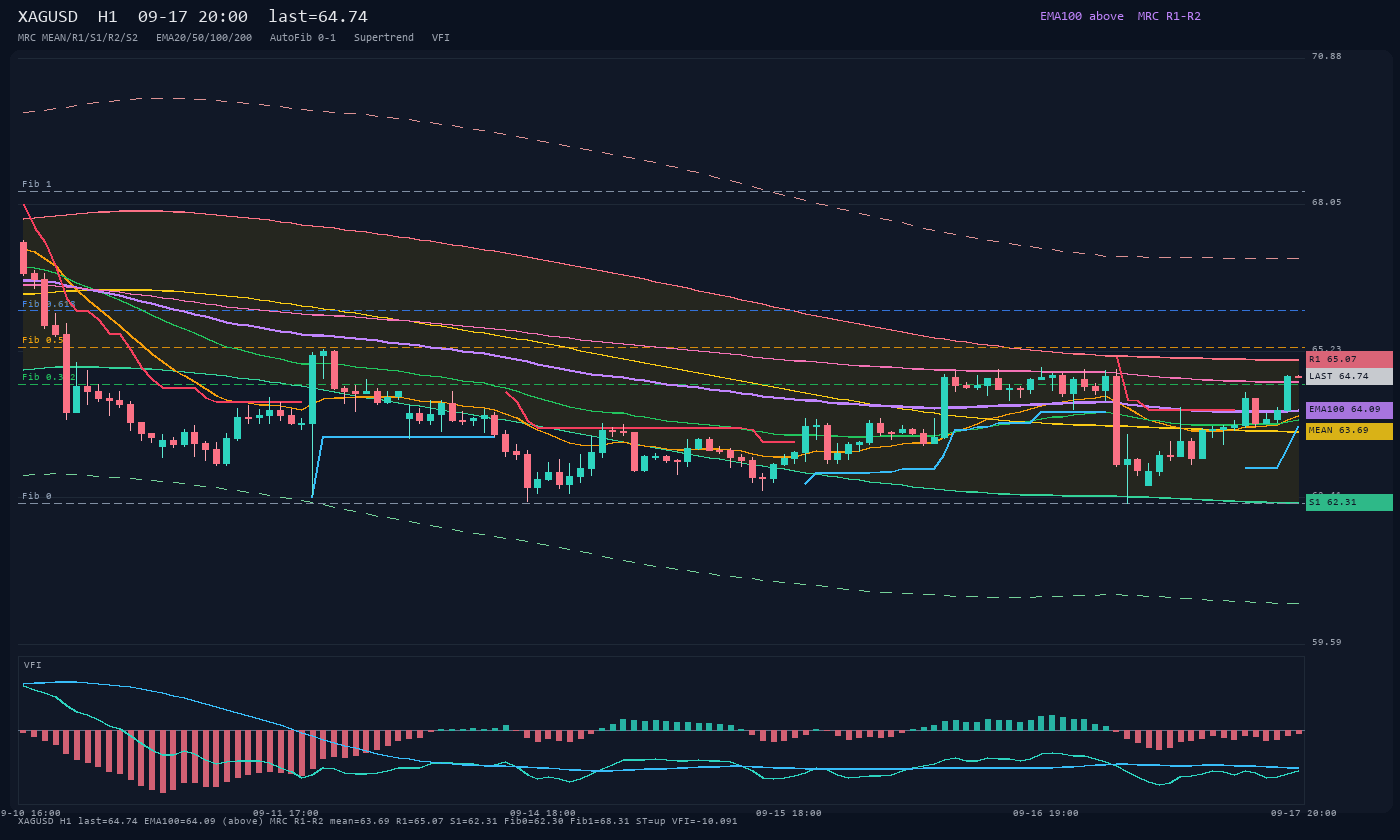Click the yellow "MEAN 63.69" price tag
The width and height of the screenshot is (1400, 840).
[1349, 431]
